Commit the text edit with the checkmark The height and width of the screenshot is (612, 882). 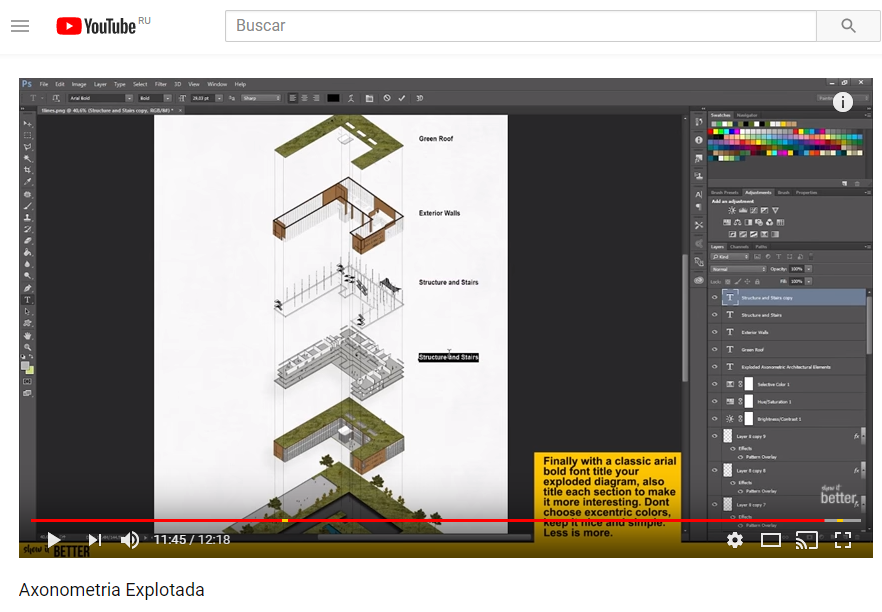402,98
